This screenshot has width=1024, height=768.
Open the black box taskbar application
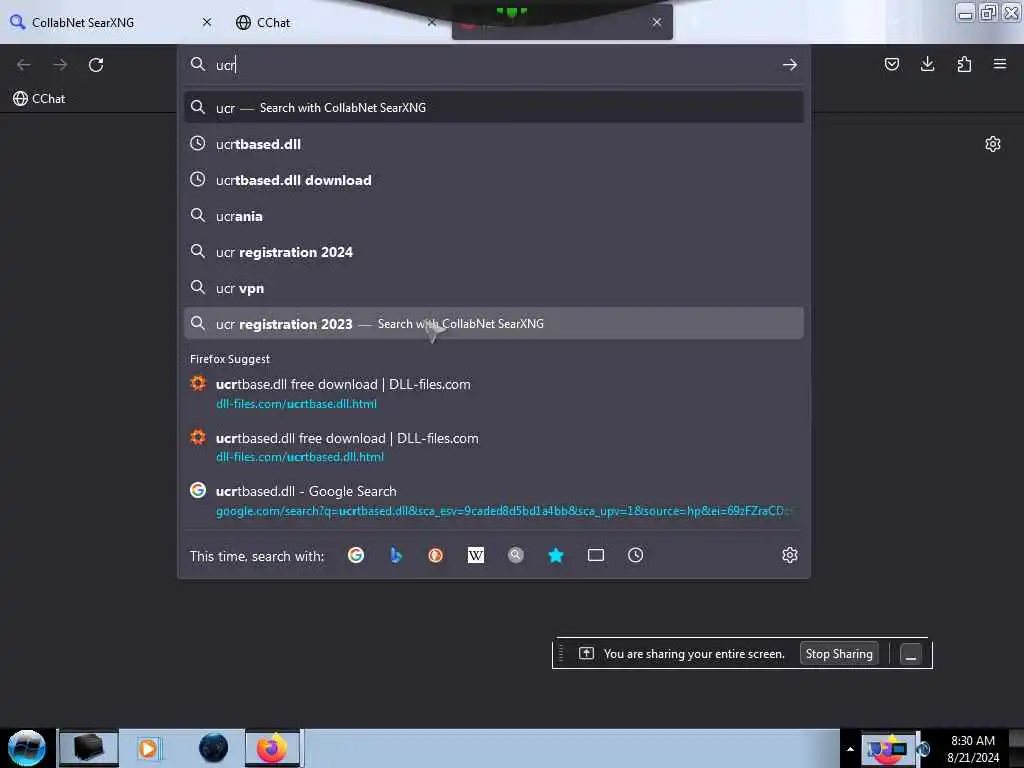pyautogui.click(x=89, y=748)
